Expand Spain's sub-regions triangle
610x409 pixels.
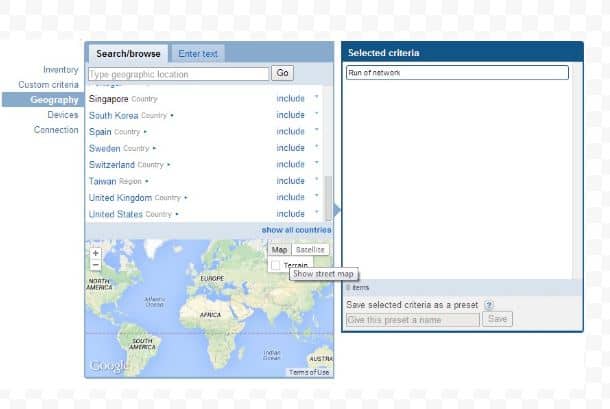145,132
